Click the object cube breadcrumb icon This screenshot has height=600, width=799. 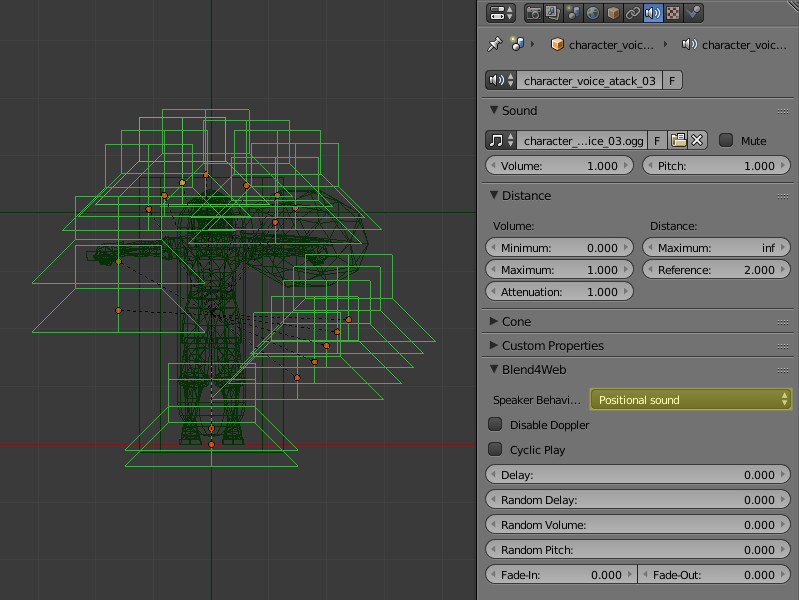(x=557, y=44)
